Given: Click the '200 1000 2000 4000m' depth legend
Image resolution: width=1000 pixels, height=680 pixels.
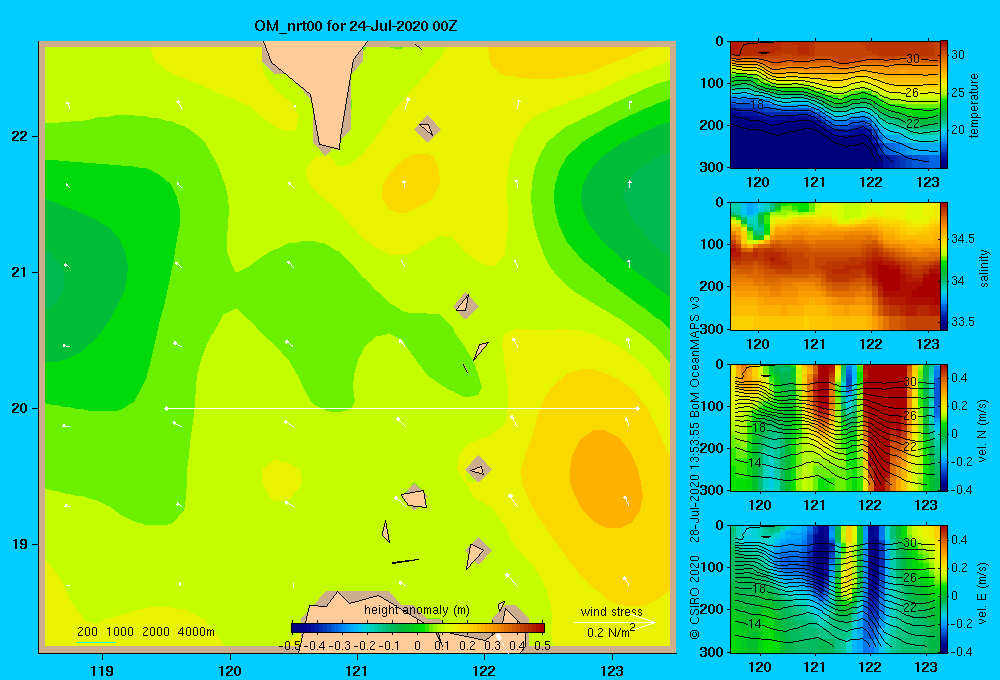Looking at the screenshot, I should (x=146, y=632).
